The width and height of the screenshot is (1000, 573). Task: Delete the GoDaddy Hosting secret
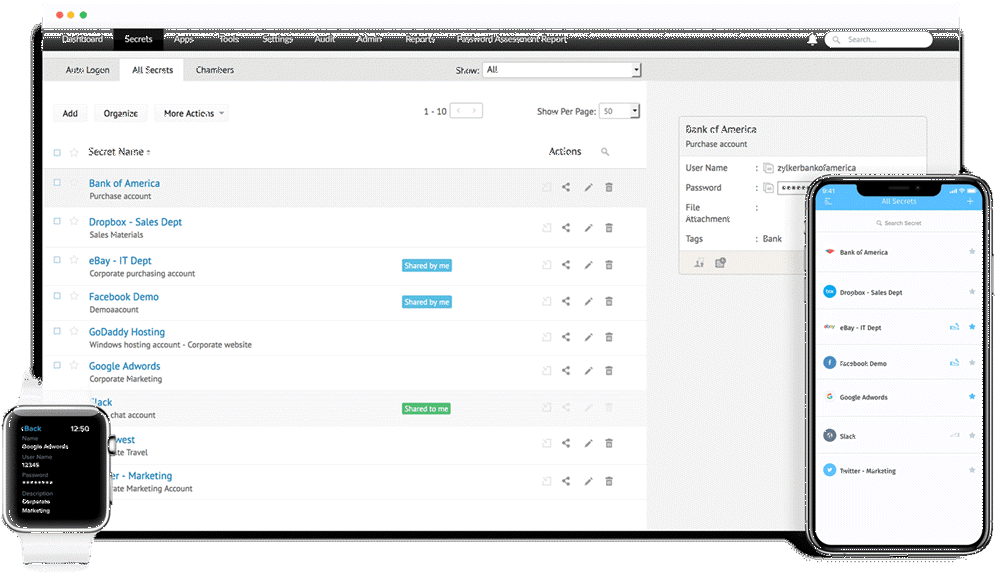(609, 336)
